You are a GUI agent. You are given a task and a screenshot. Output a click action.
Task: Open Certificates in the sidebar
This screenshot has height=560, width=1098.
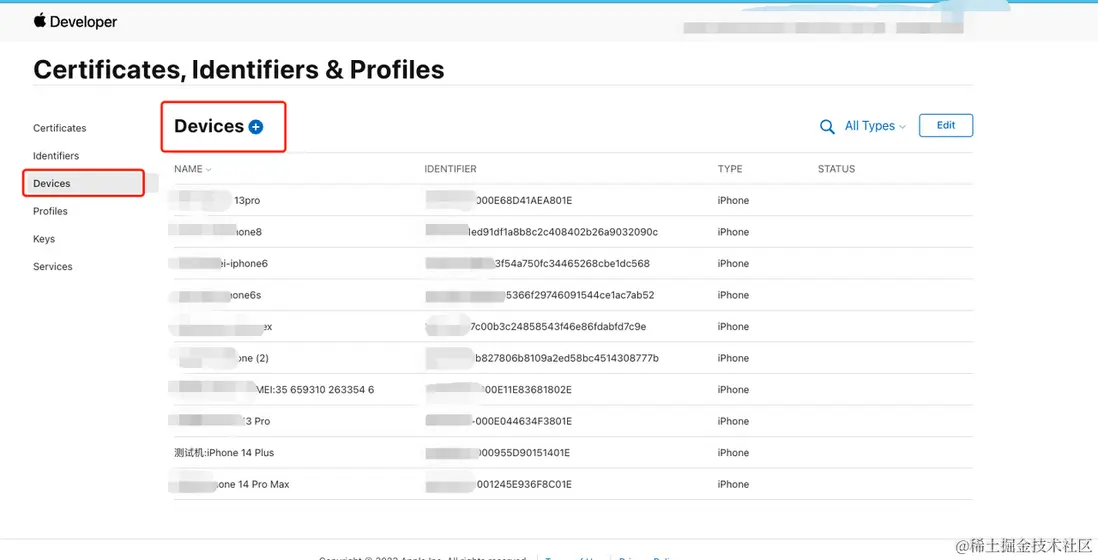pos(60,128)
